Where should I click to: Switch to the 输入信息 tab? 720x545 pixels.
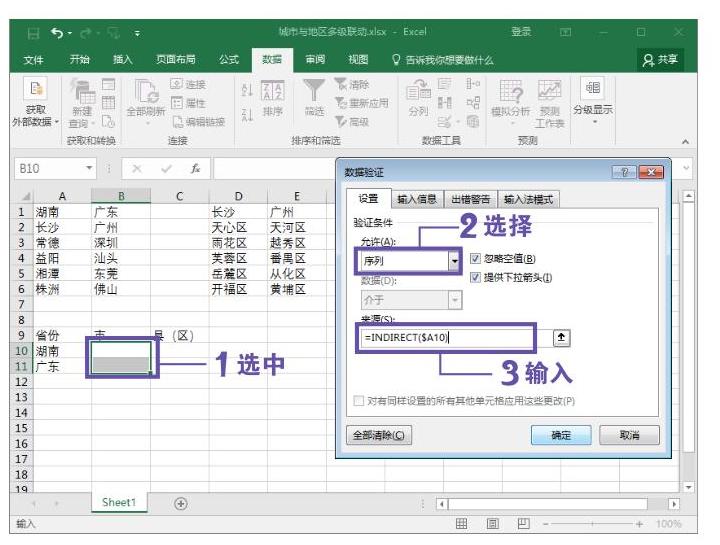[x=415, y=199]
